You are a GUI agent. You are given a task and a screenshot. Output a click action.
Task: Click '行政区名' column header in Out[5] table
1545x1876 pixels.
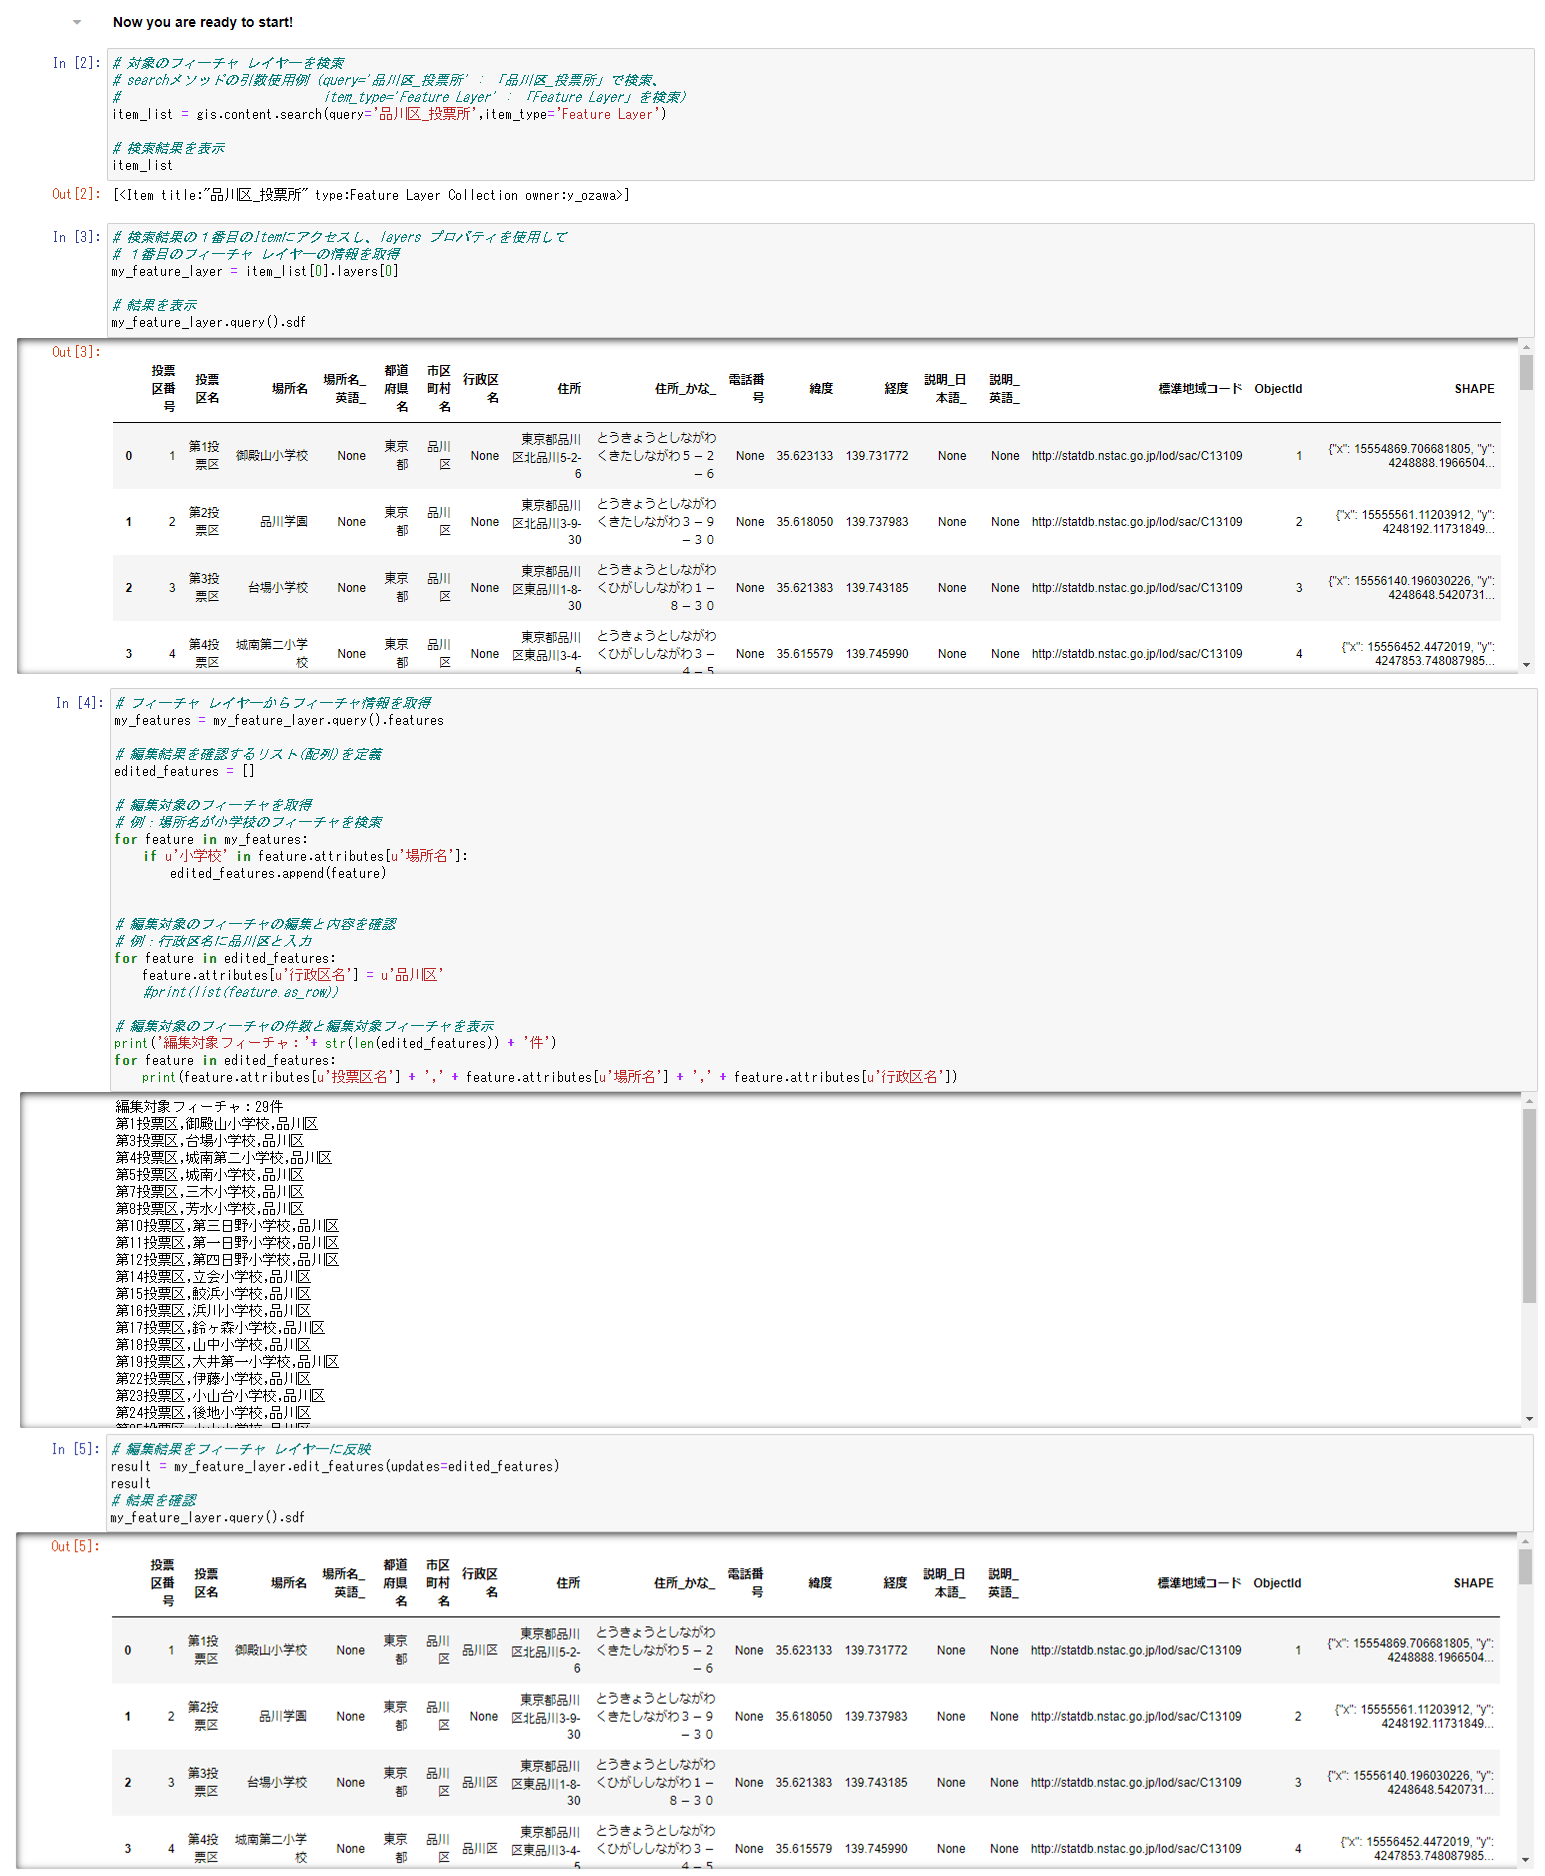(x=480, y=1583)
